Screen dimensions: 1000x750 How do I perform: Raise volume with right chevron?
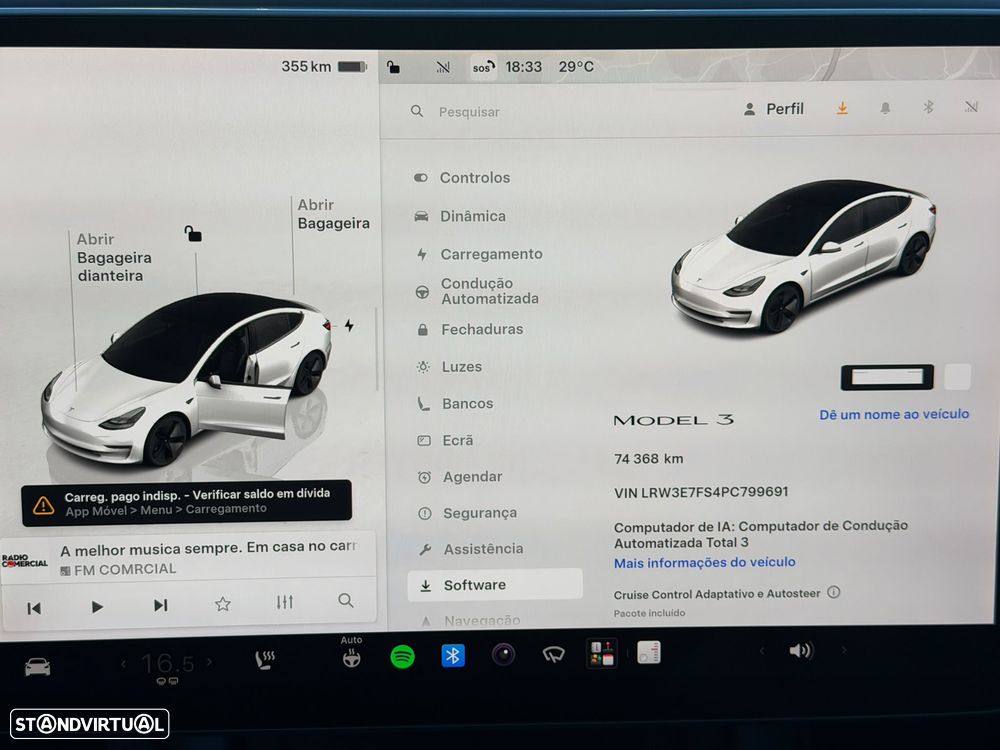click(844, 650)
